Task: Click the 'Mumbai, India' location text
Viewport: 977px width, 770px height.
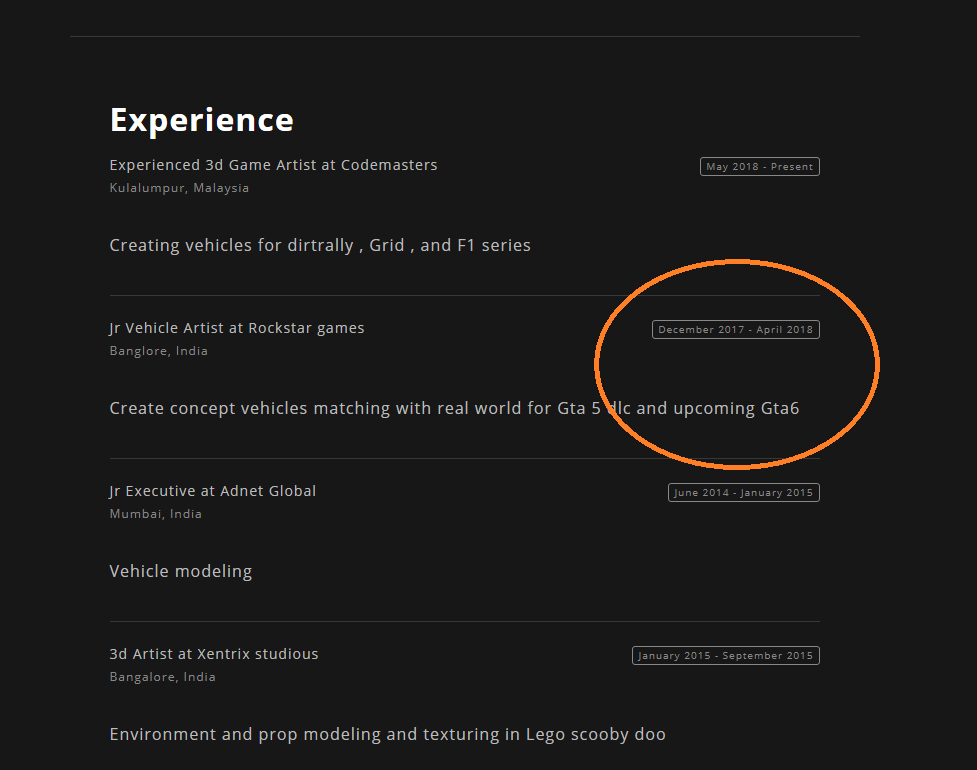Action: [x=156, y=514]
